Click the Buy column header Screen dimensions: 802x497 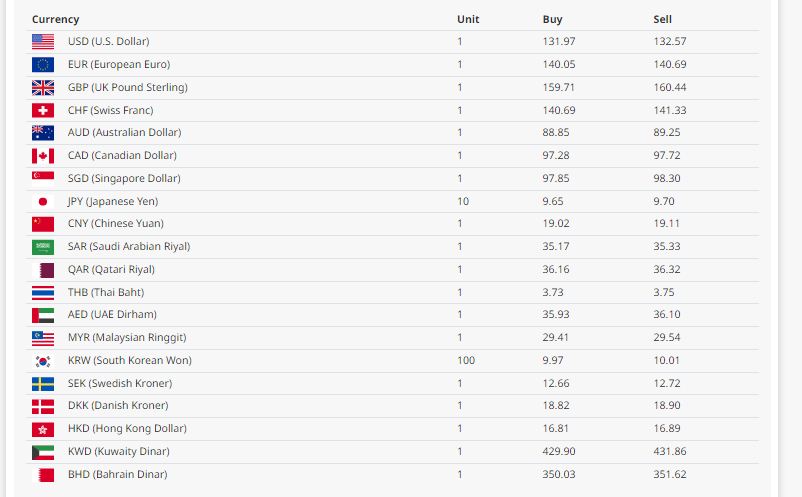click(x=552, y=19)
